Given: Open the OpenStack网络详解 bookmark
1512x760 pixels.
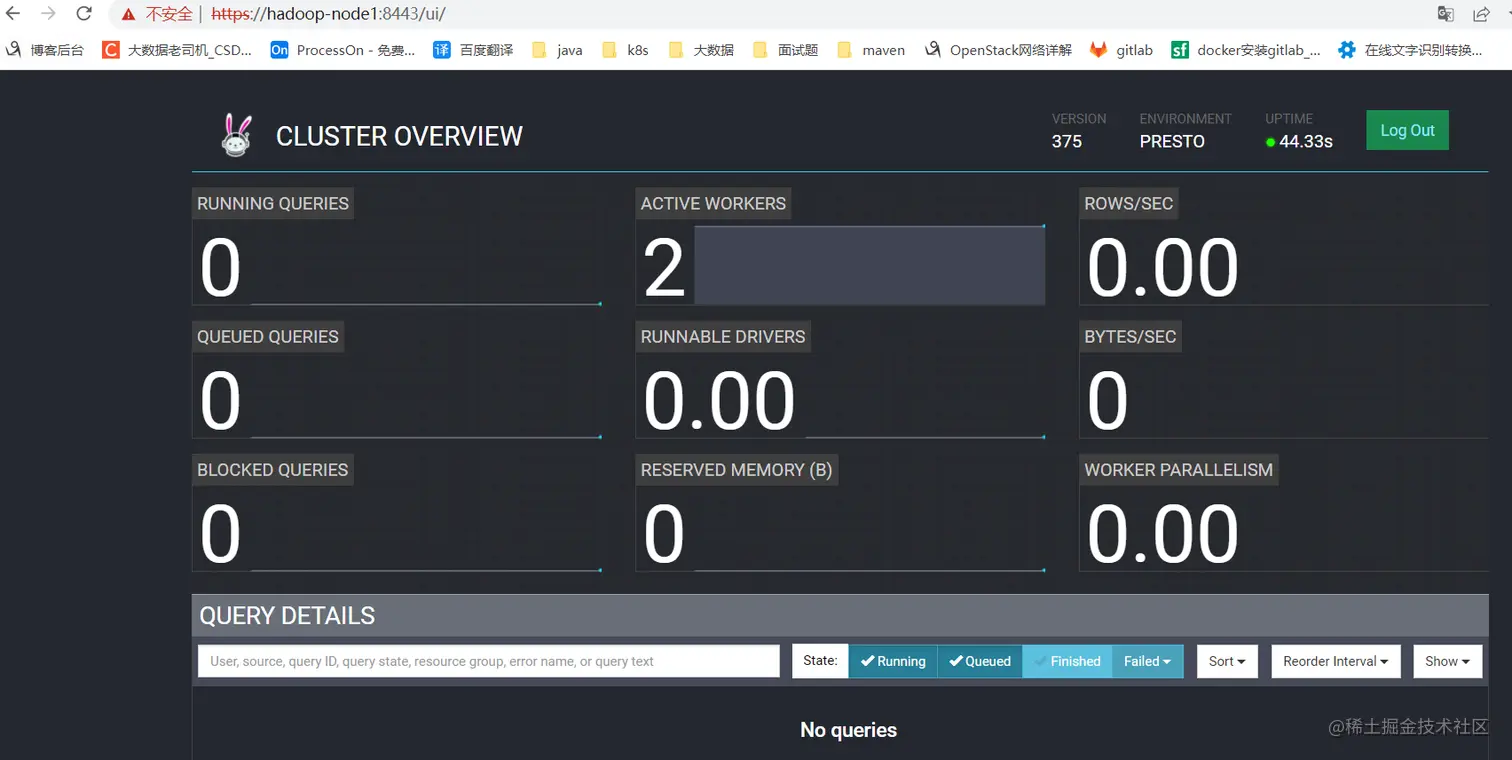Looking at the screenshot, I should pyautogui.click(x=998, y=49).
